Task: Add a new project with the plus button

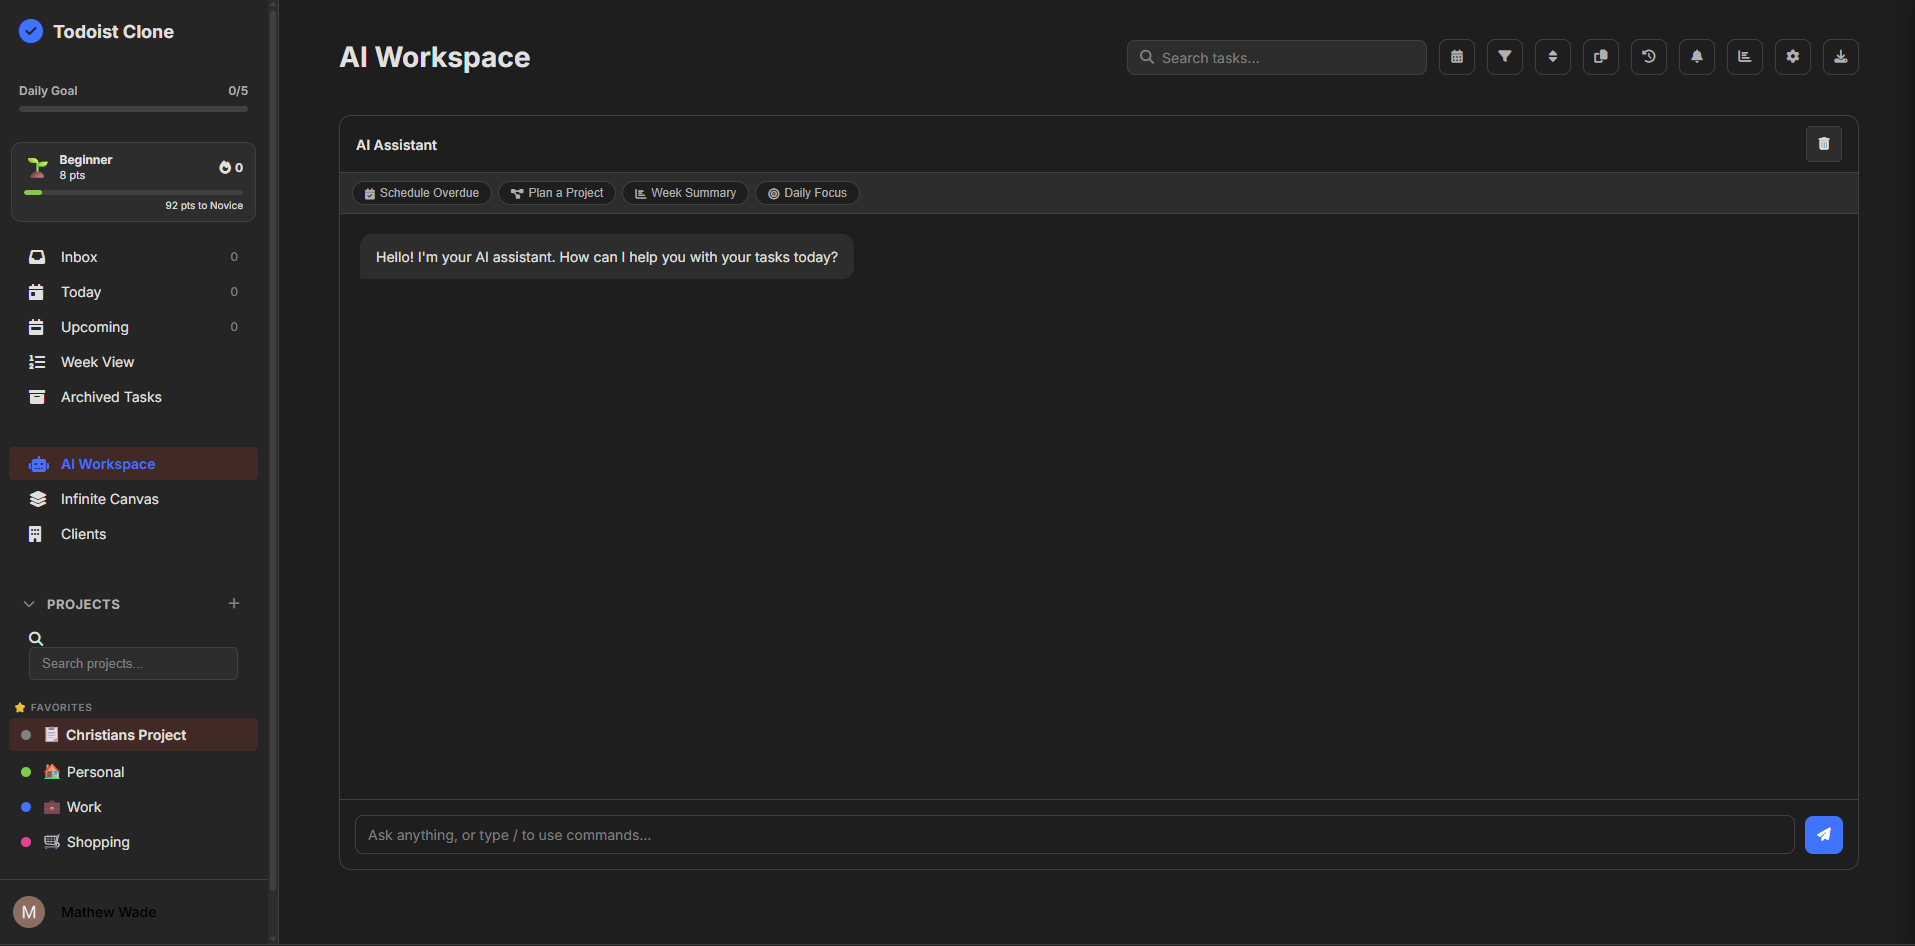Action: pyautogui.click(x=234, y=603)
